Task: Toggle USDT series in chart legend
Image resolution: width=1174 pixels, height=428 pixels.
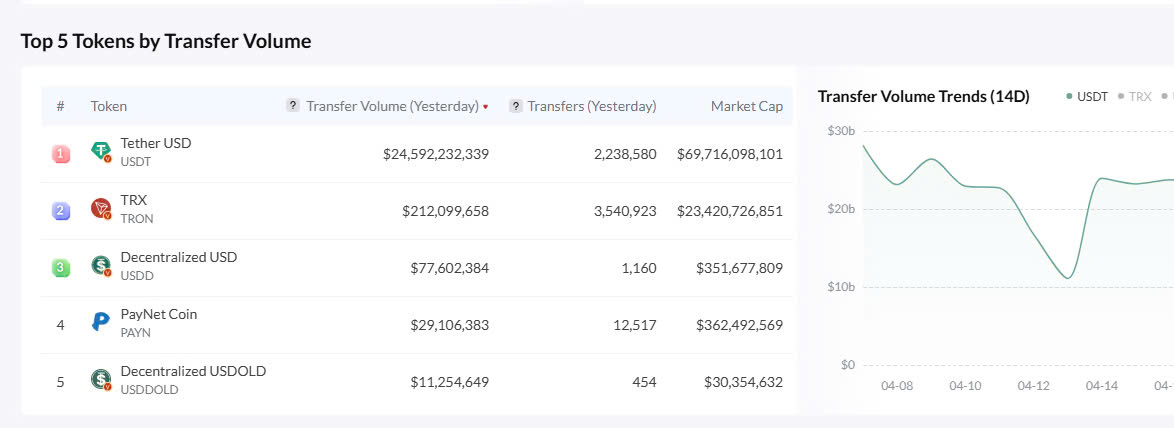Action: point(1087,97)
